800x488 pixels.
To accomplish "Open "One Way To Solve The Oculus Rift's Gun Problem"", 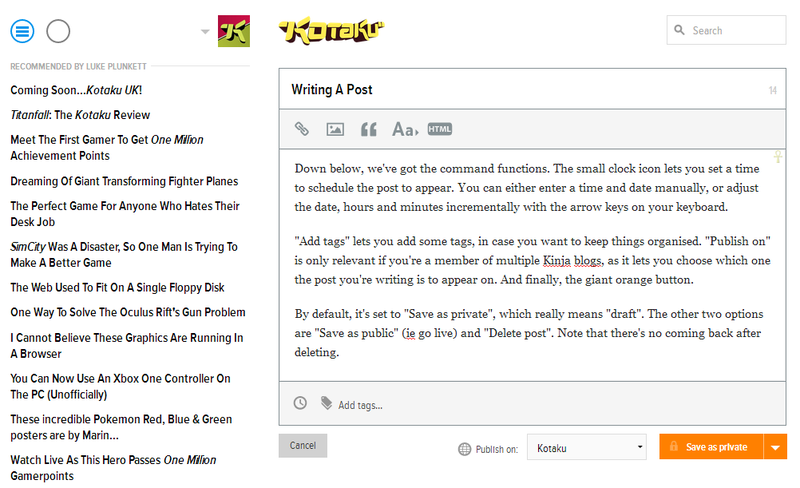I will [x=128, y=312].
